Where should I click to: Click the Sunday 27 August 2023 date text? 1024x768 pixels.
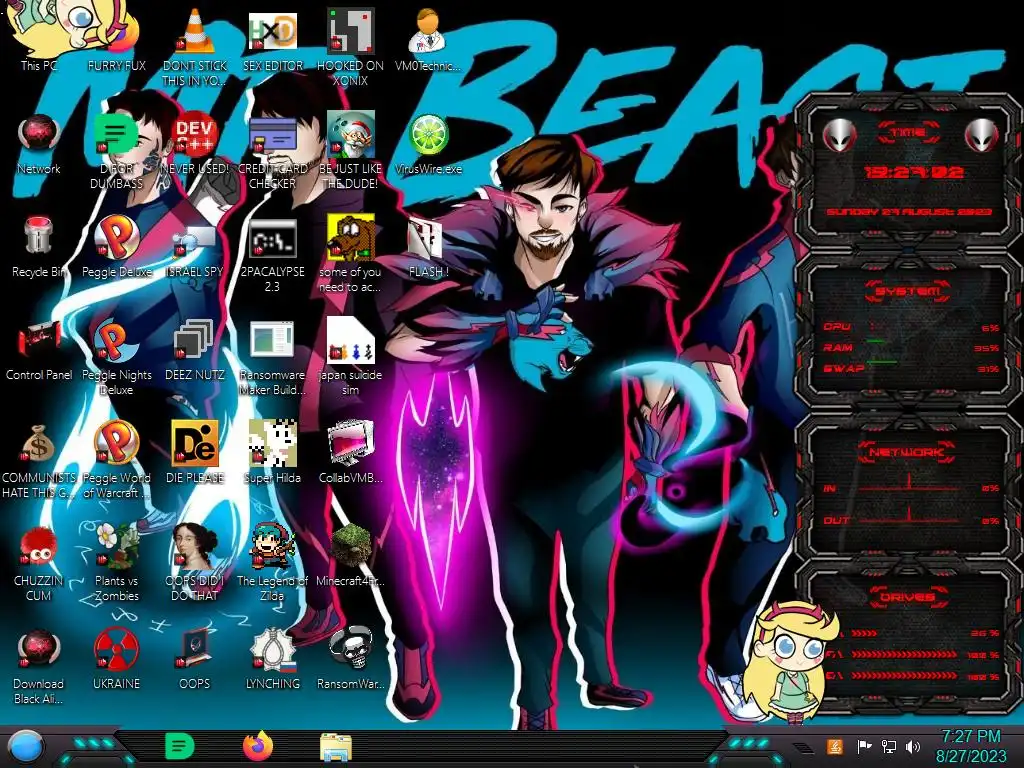[909, 212]
